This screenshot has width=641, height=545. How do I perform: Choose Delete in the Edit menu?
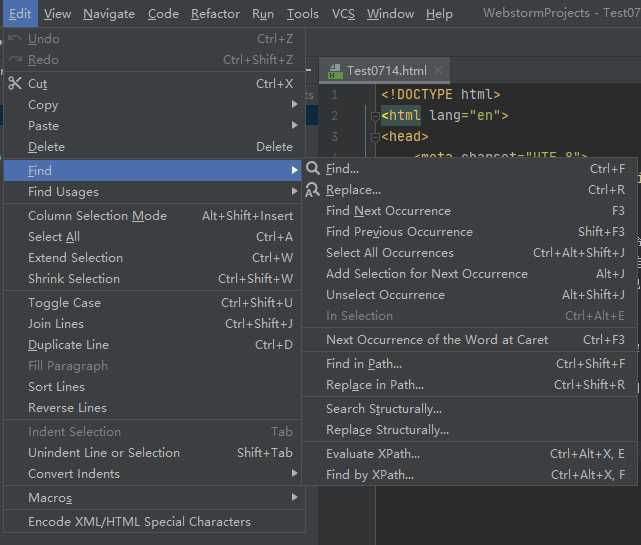pyautogui.click(x=152, y=147)
